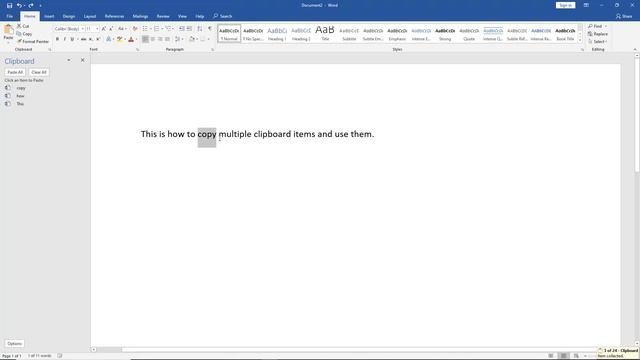This screenshot has width=640, height=360.
Task: Toggle align left paragraph alignment
Action: point(145,39)
